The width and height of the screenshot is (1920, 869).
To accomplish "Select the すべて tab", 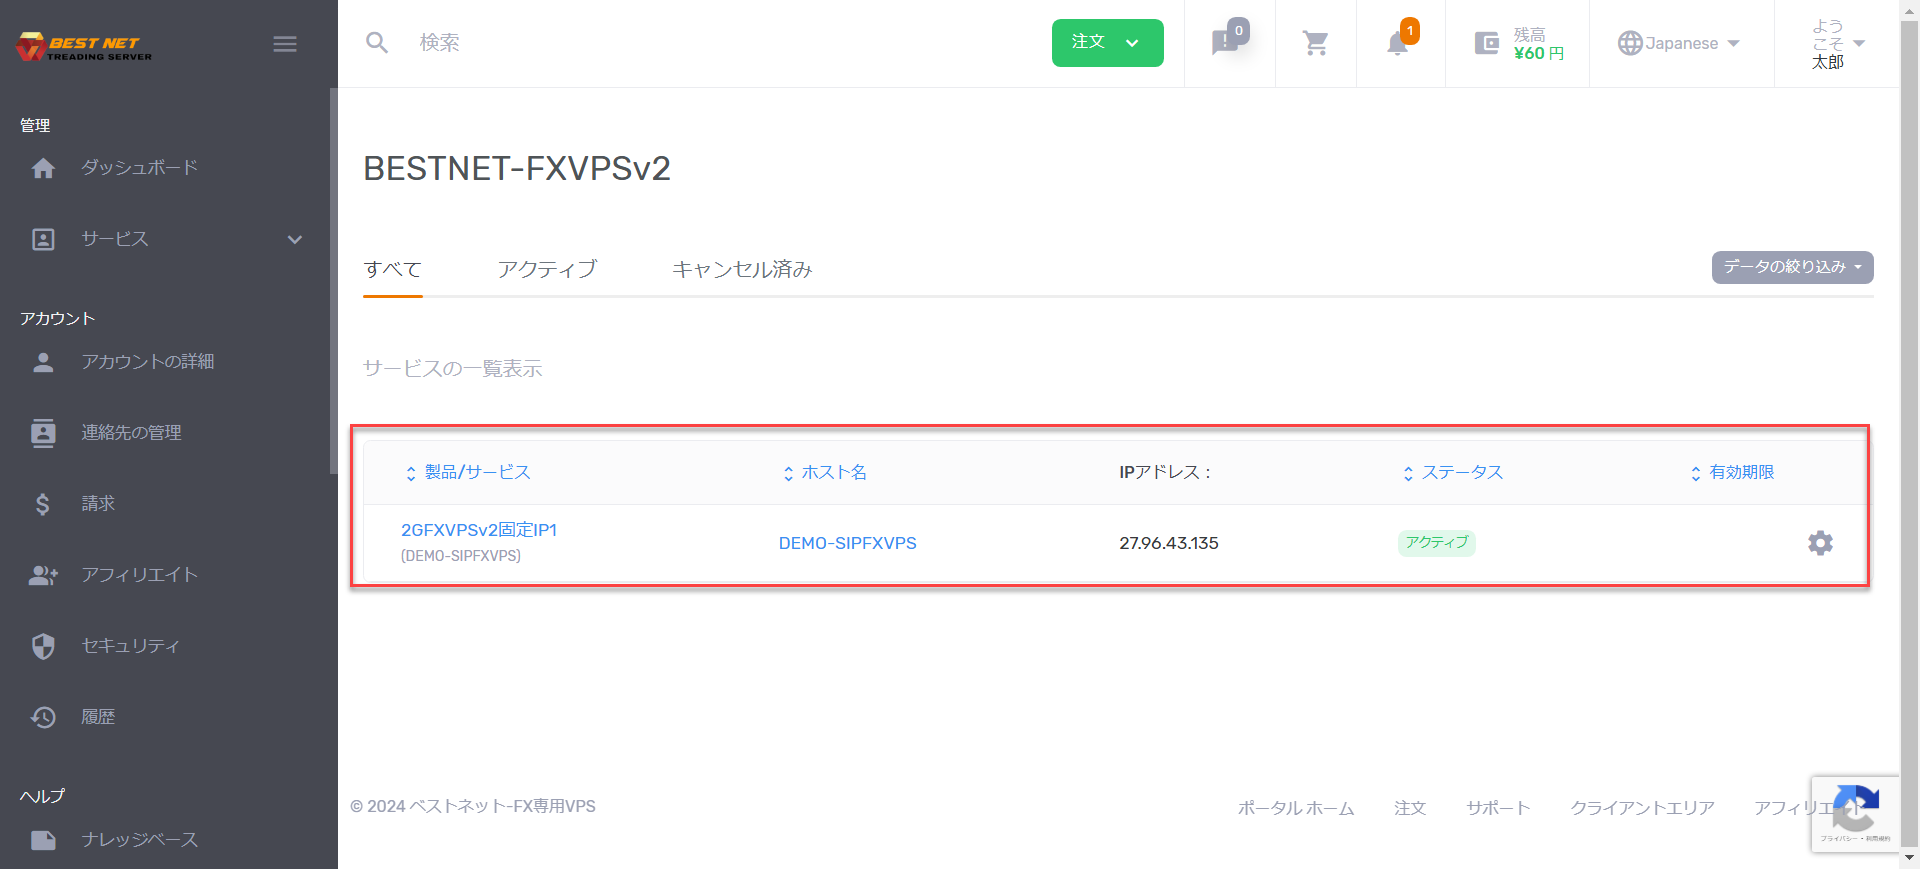I will coord(393,269).
